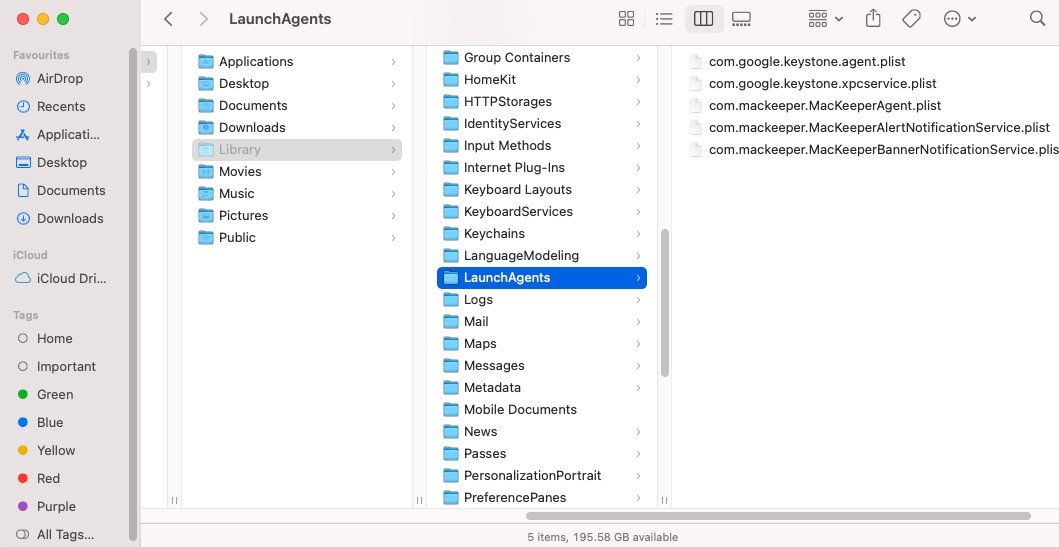The width and height of the screenshot is (1059, 547).
Task: Select the Public folder
Action: point(297,238)
